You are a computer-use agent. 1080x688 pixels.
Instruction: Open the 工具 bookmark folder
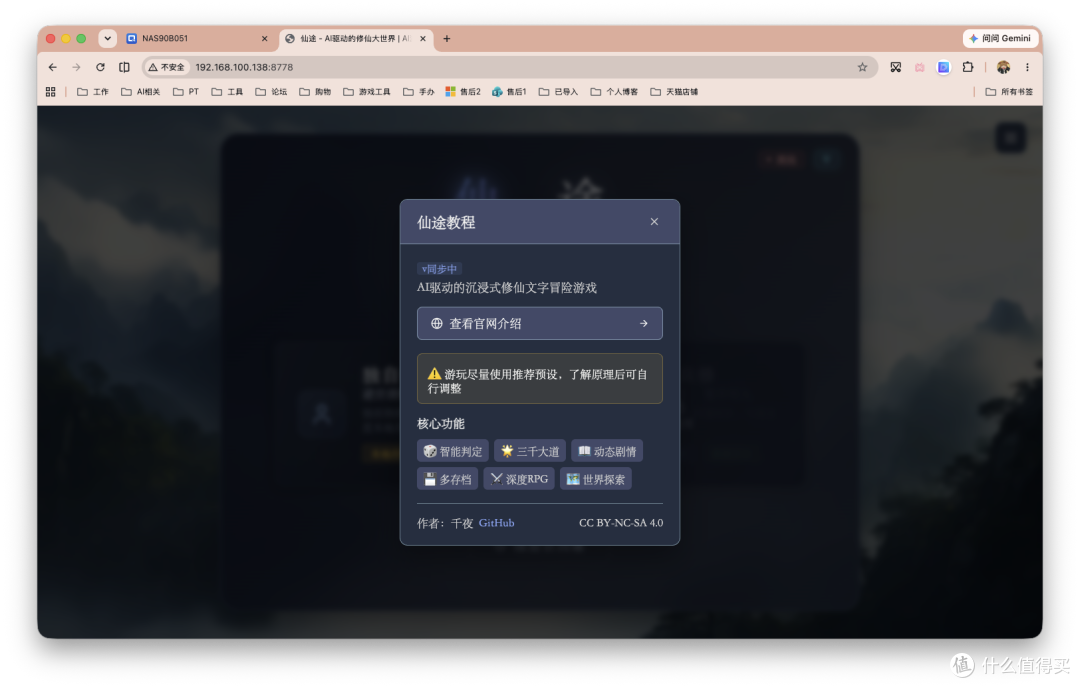(227, 92)
